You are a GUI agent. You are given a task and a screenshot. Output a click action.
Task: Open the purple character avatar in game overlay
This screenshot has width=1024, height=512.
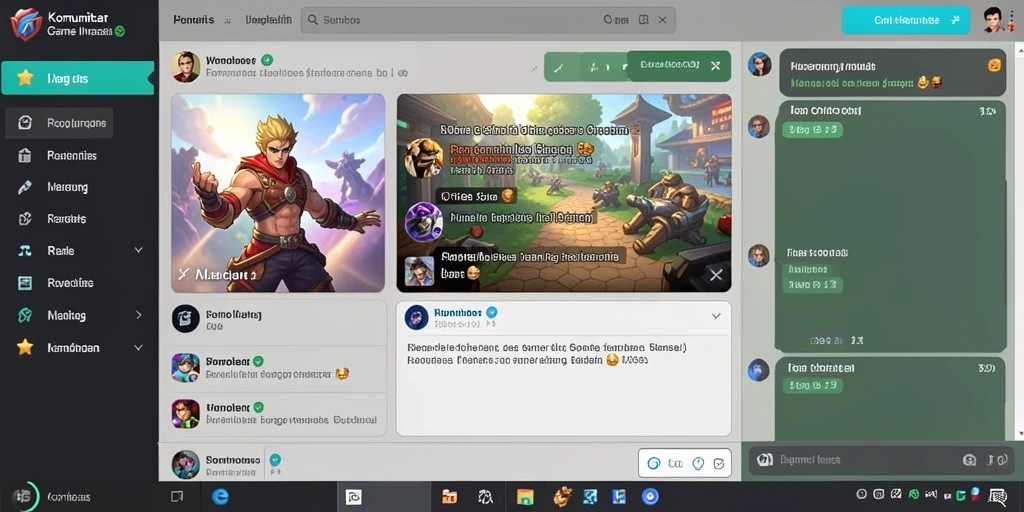tap(424, 221)
